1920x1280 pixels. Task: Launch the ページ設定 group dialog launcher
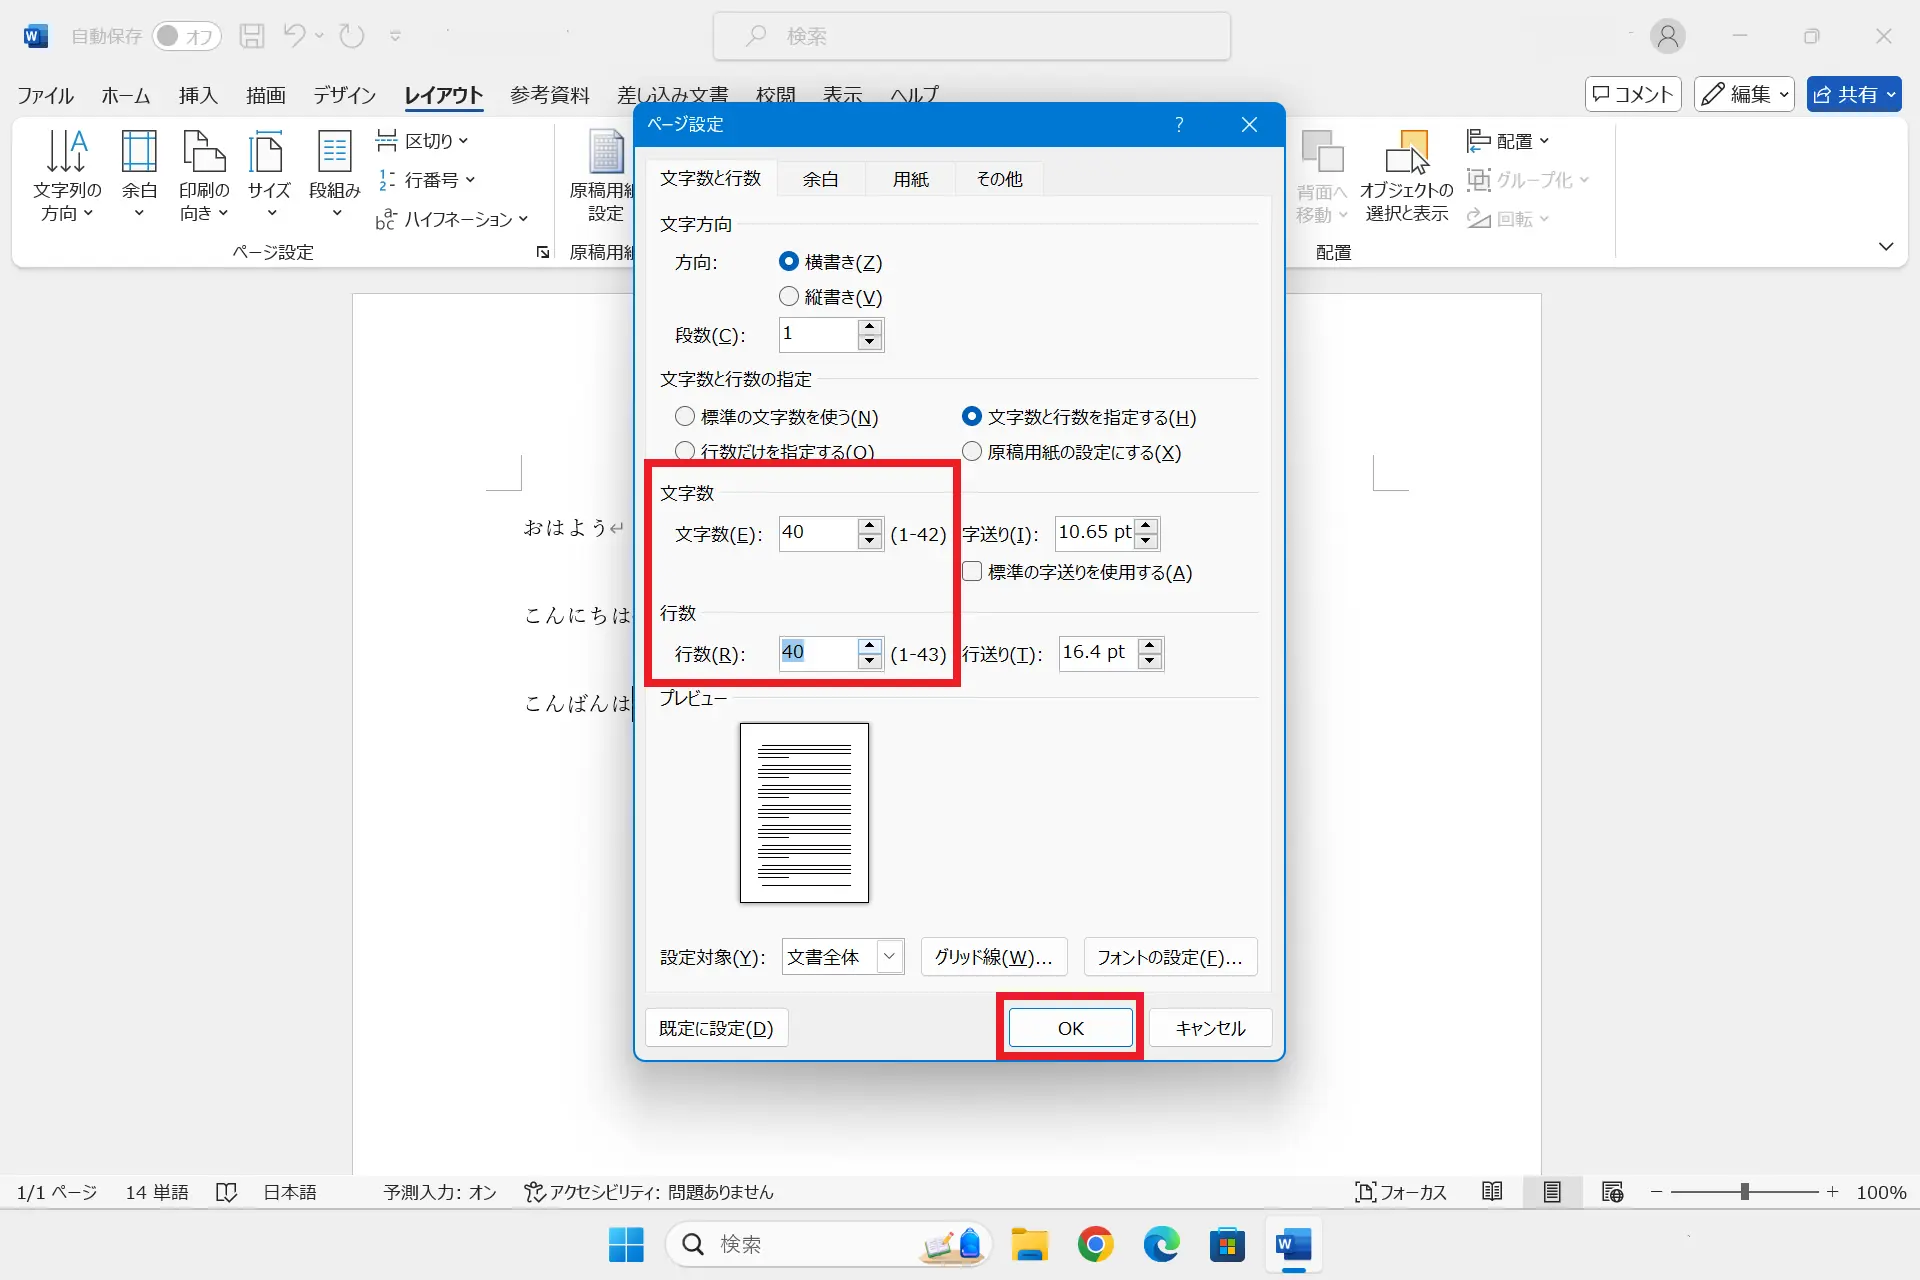tap(543, 252)
